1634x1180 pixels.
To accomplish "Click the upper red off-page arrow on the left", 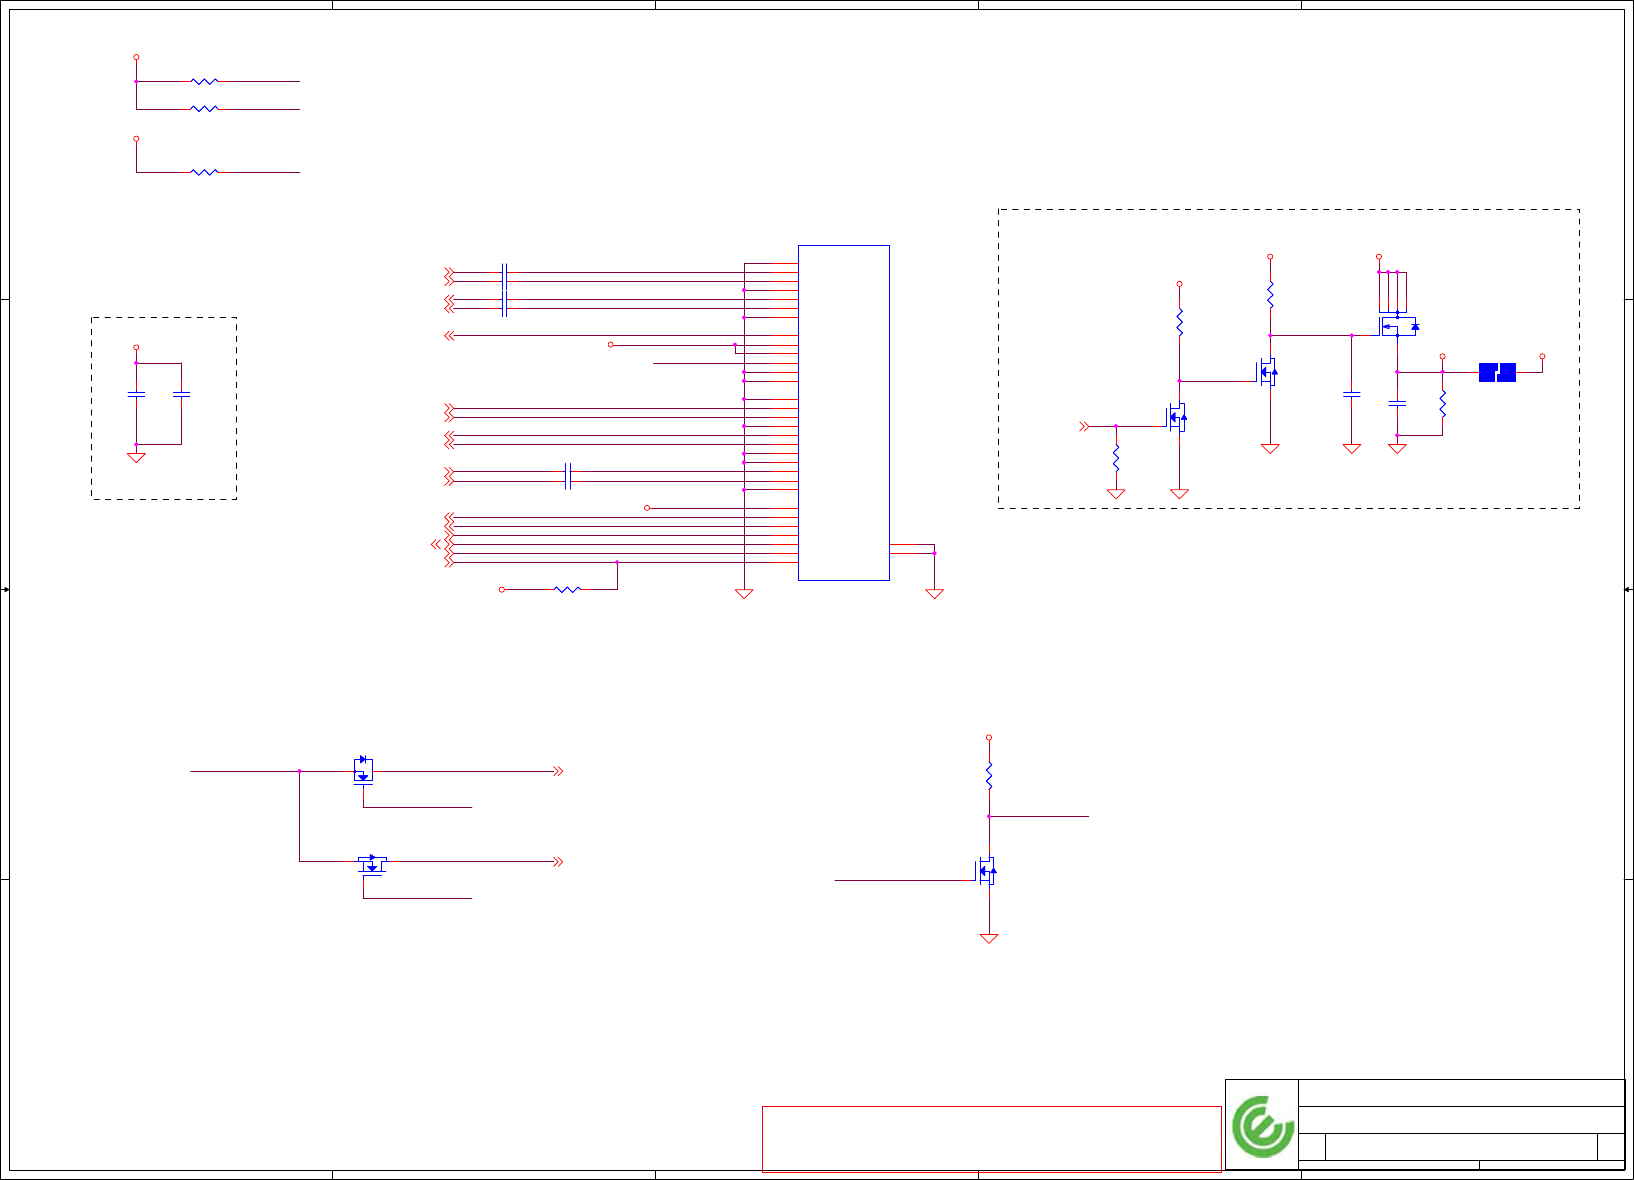I will pos(558,771).
